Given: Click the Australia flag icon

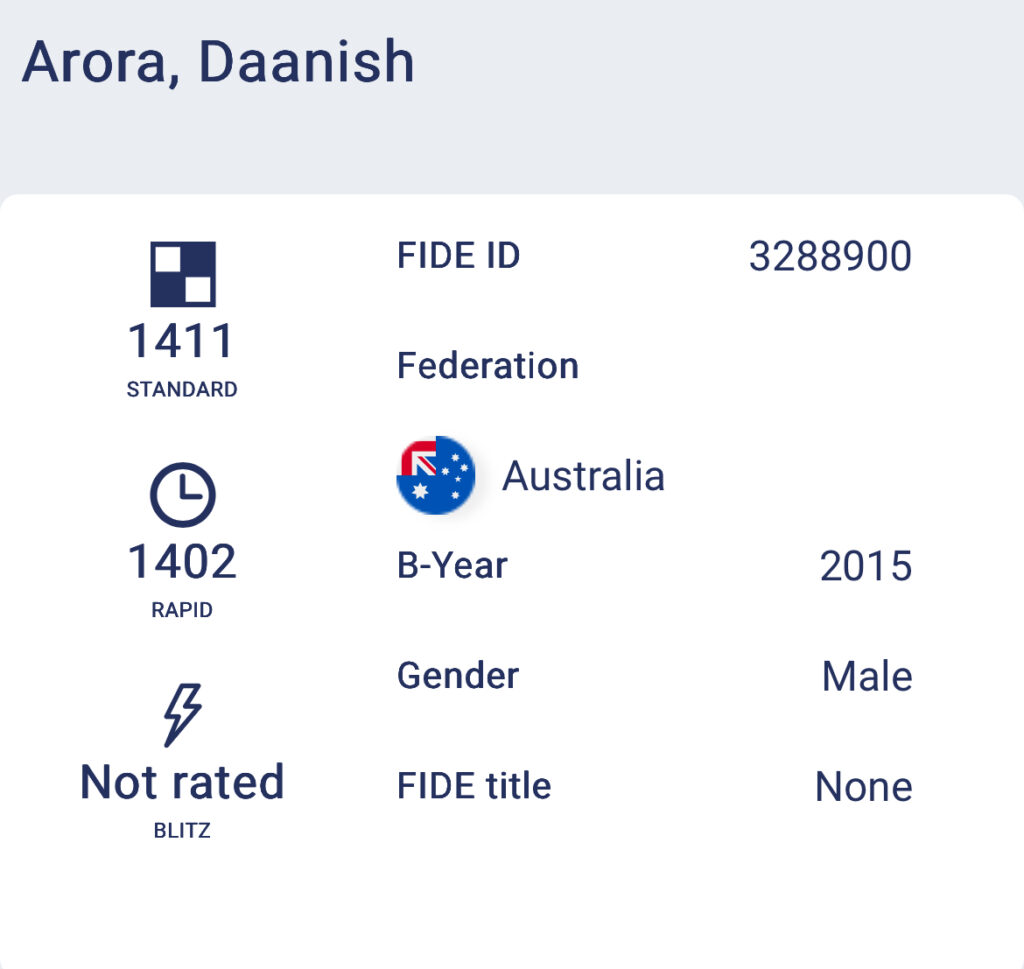Looking at the screenshot, I should [436, 475].
